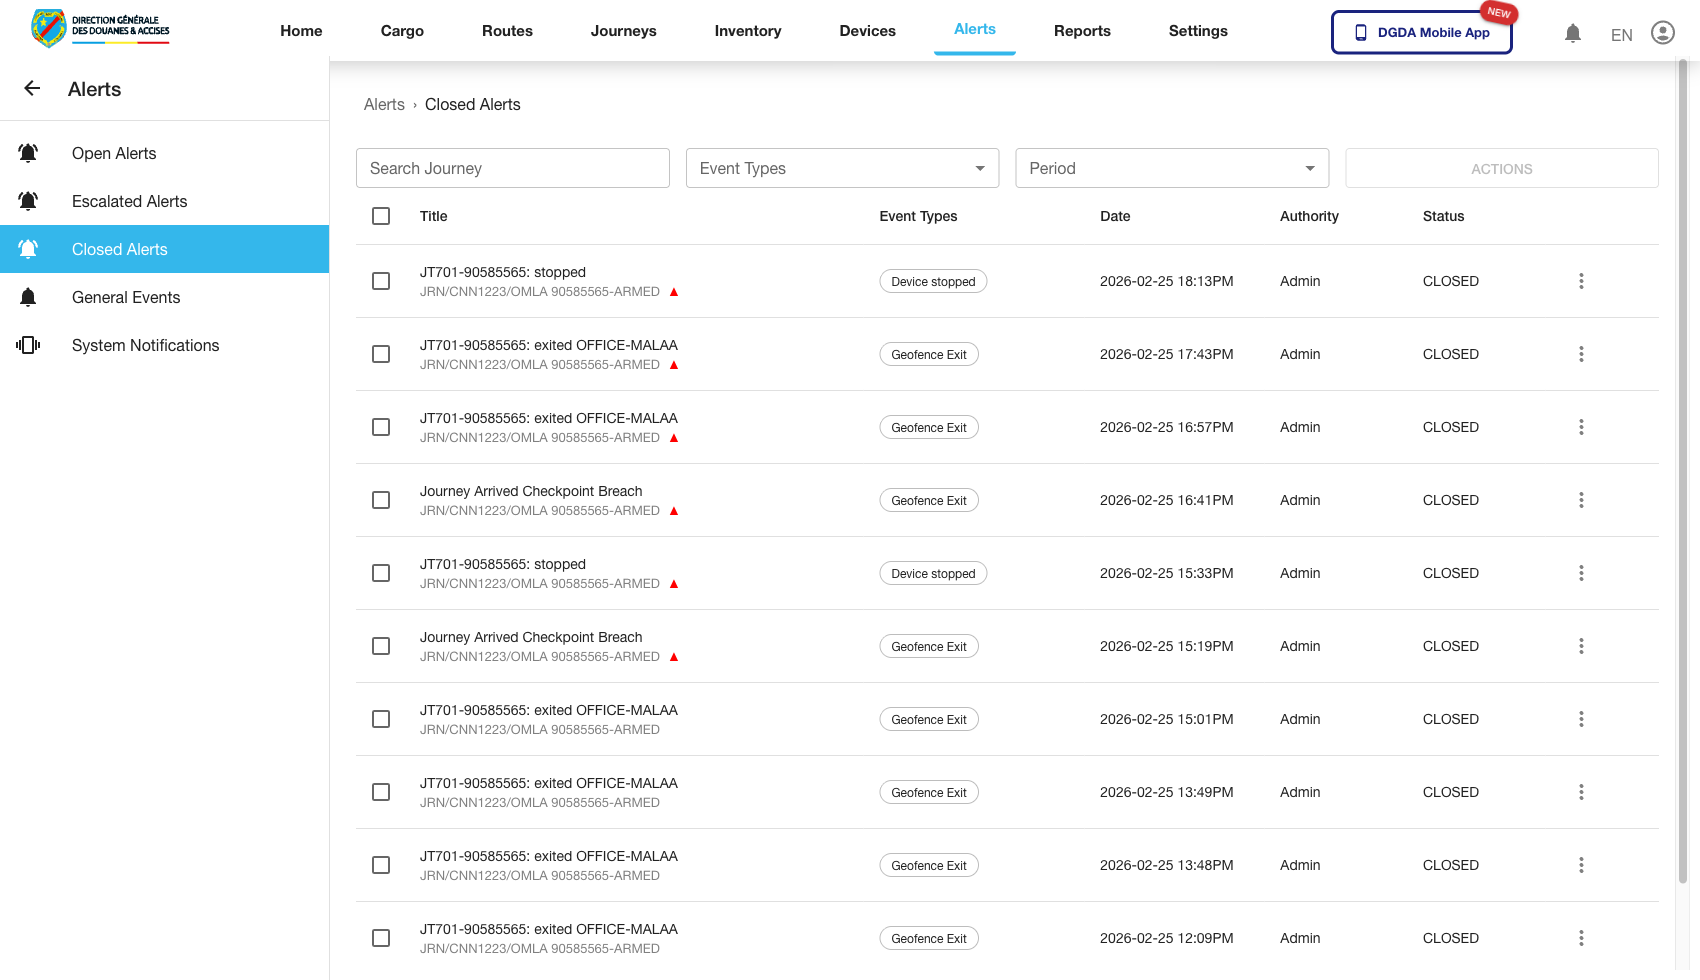
Task: Open the user account profile icon
Action: [x=1663, y=32]
